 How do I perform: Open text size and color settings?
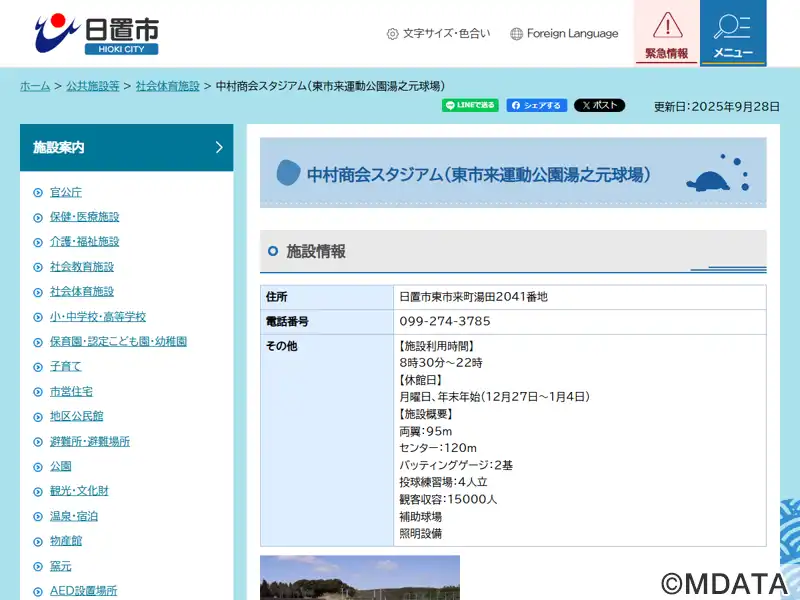tap(438, 34)
